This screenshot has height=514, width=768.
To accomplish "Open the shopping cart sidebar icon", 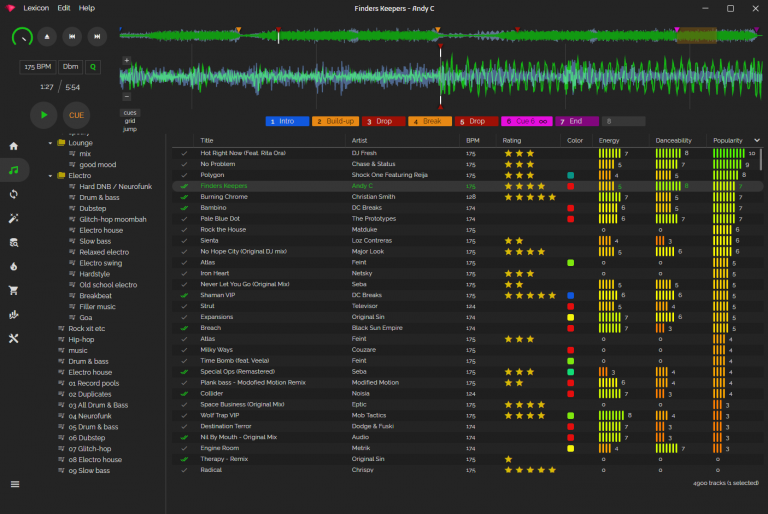I will 14,290.
